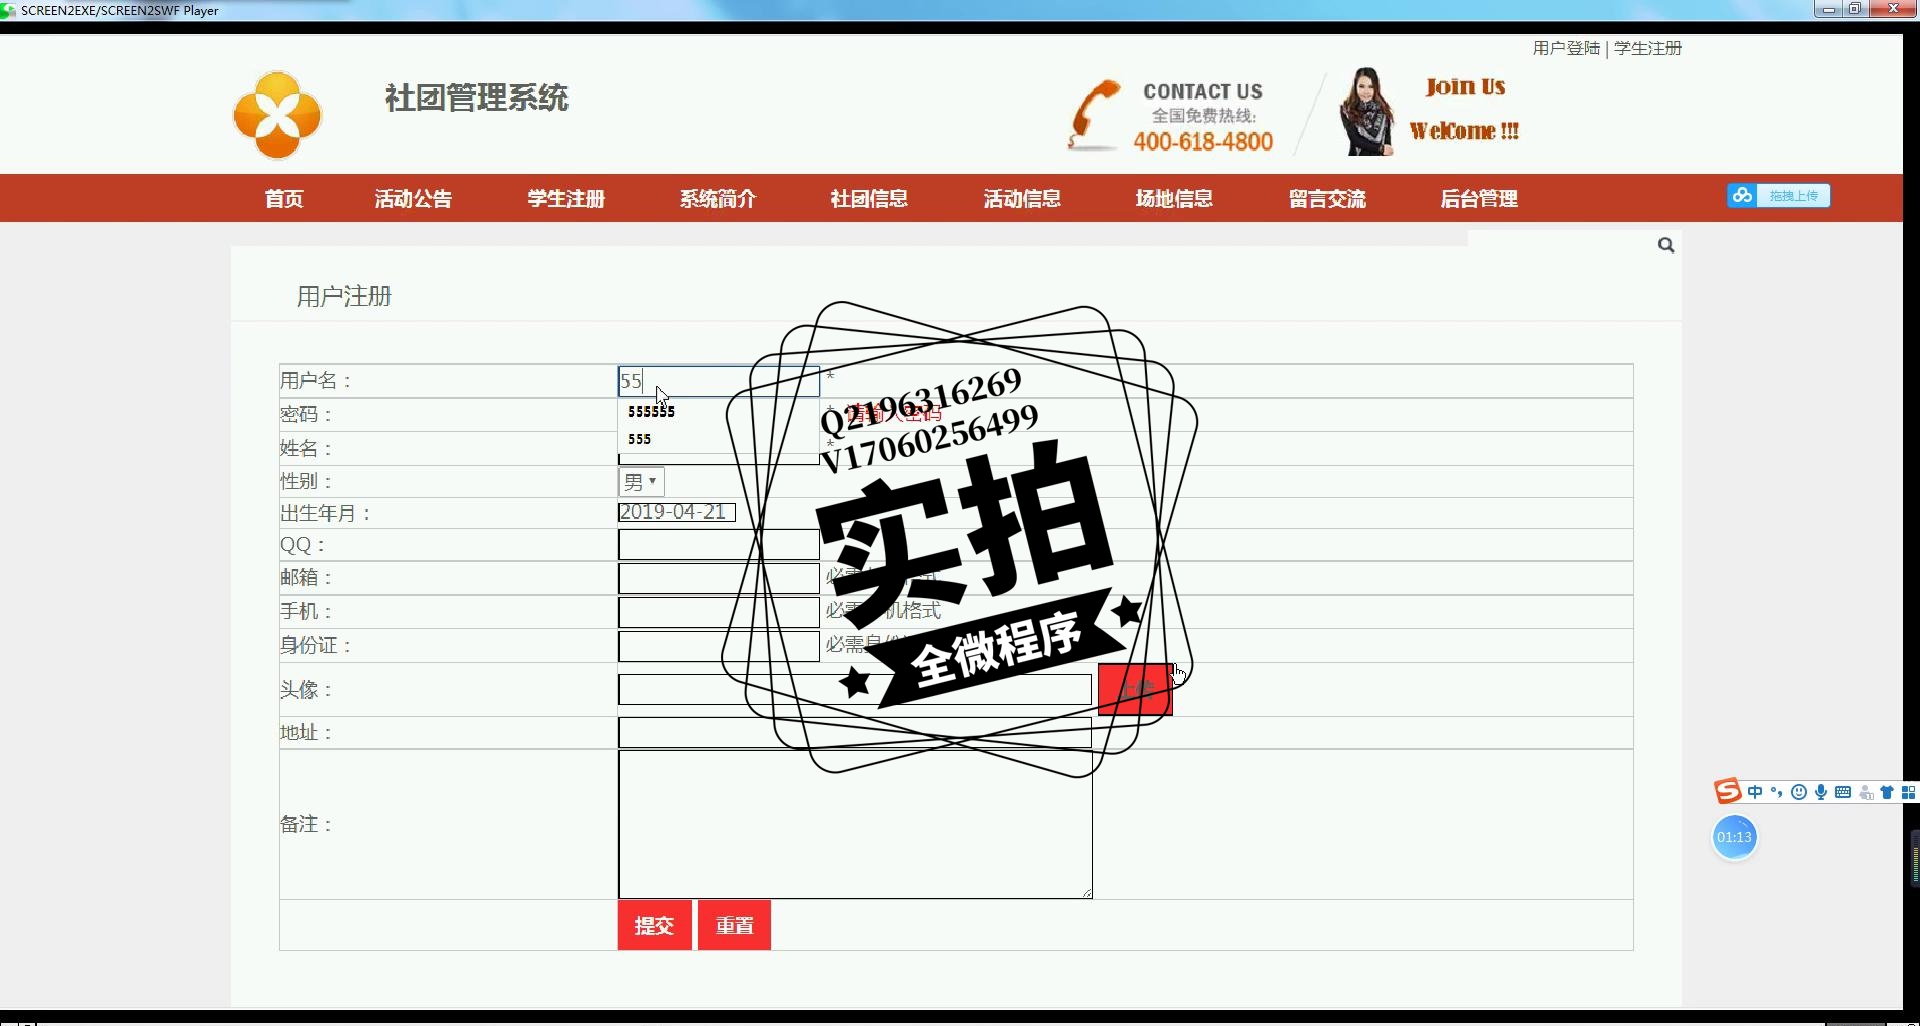
Task: Click the 手机 input field
Action: (719, 612)
